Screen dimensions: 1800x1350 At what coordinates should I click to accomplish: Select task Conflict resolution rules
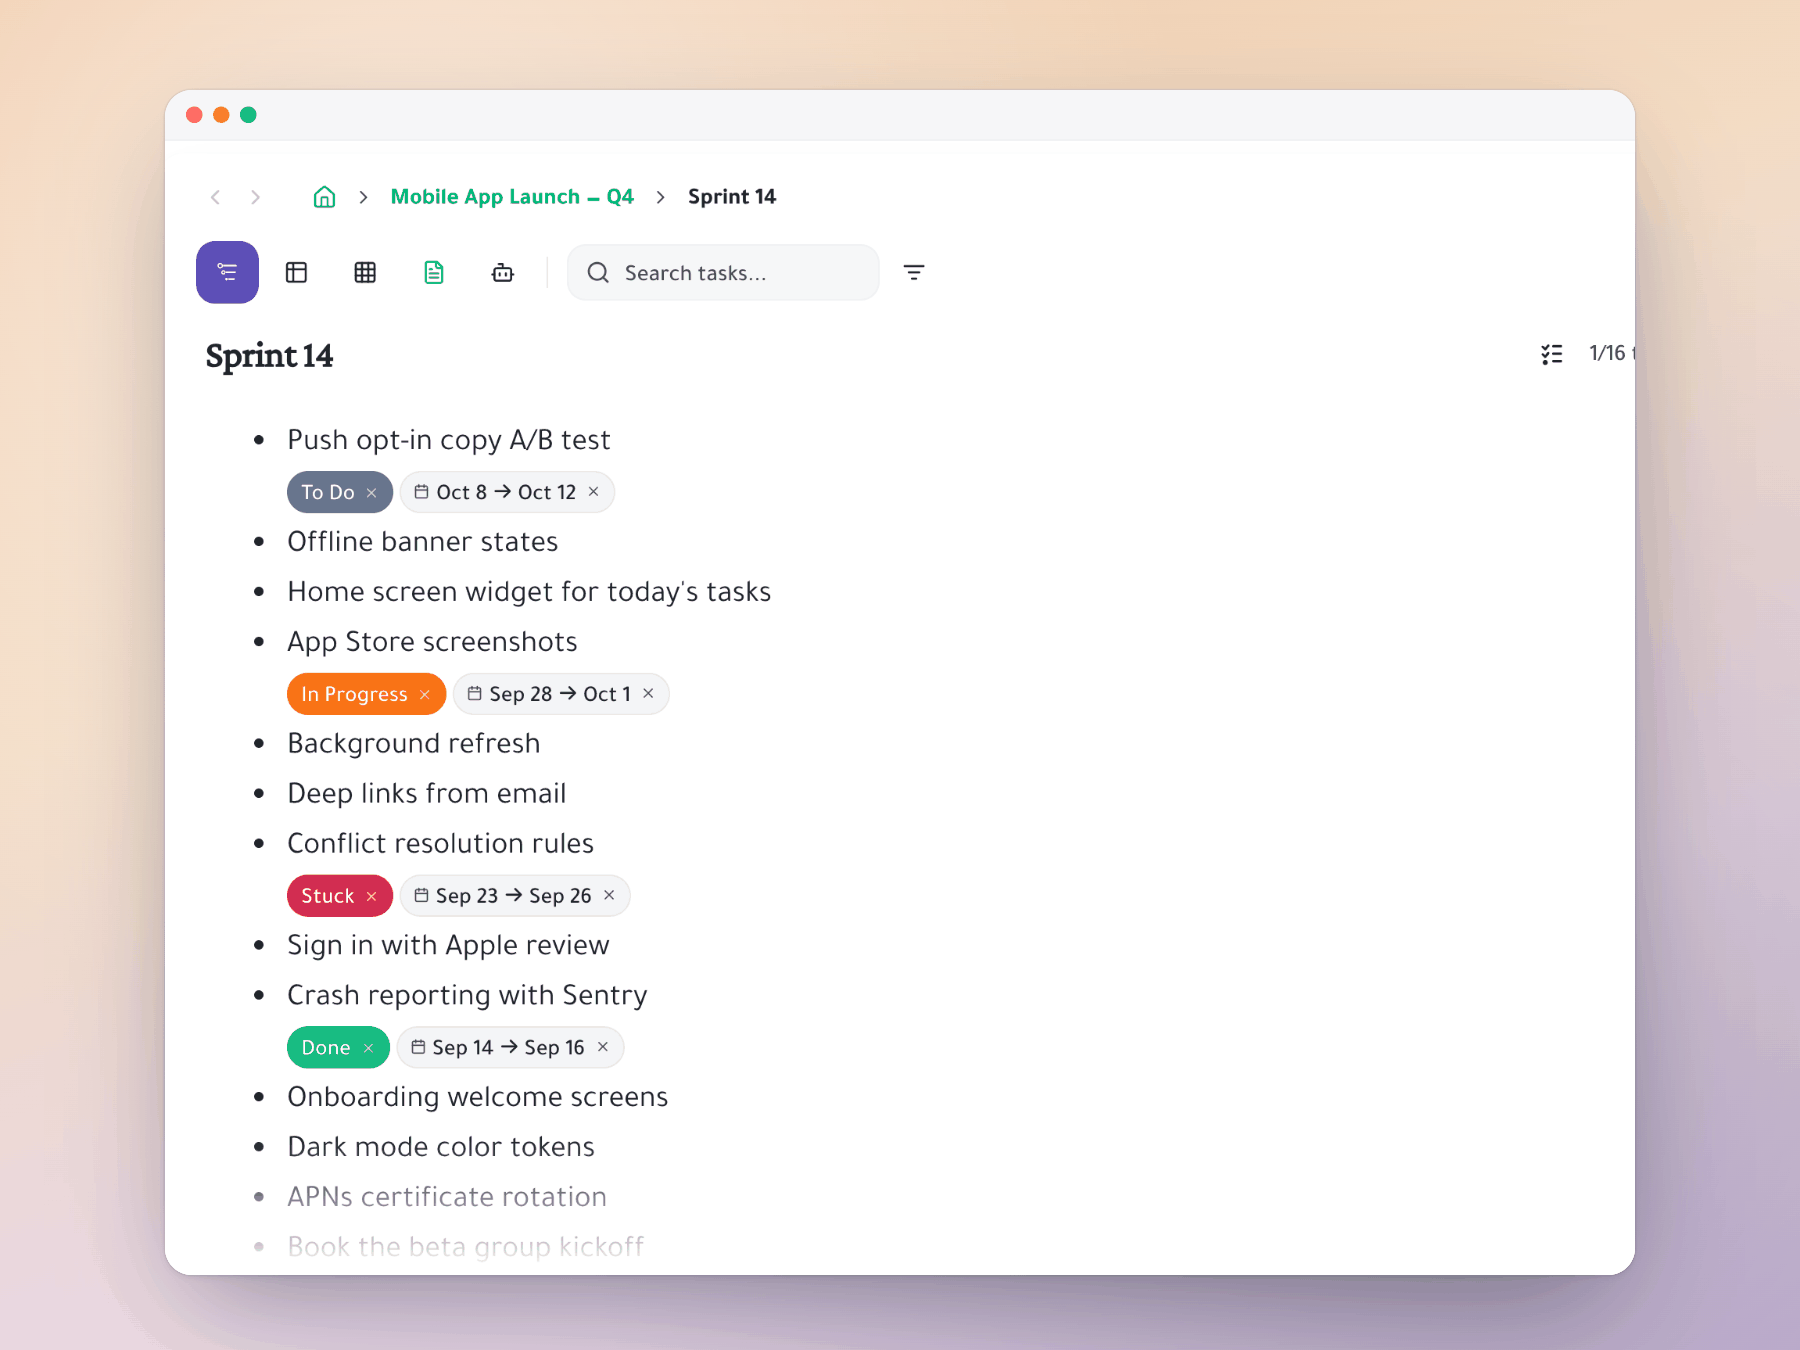click(441, 844)
